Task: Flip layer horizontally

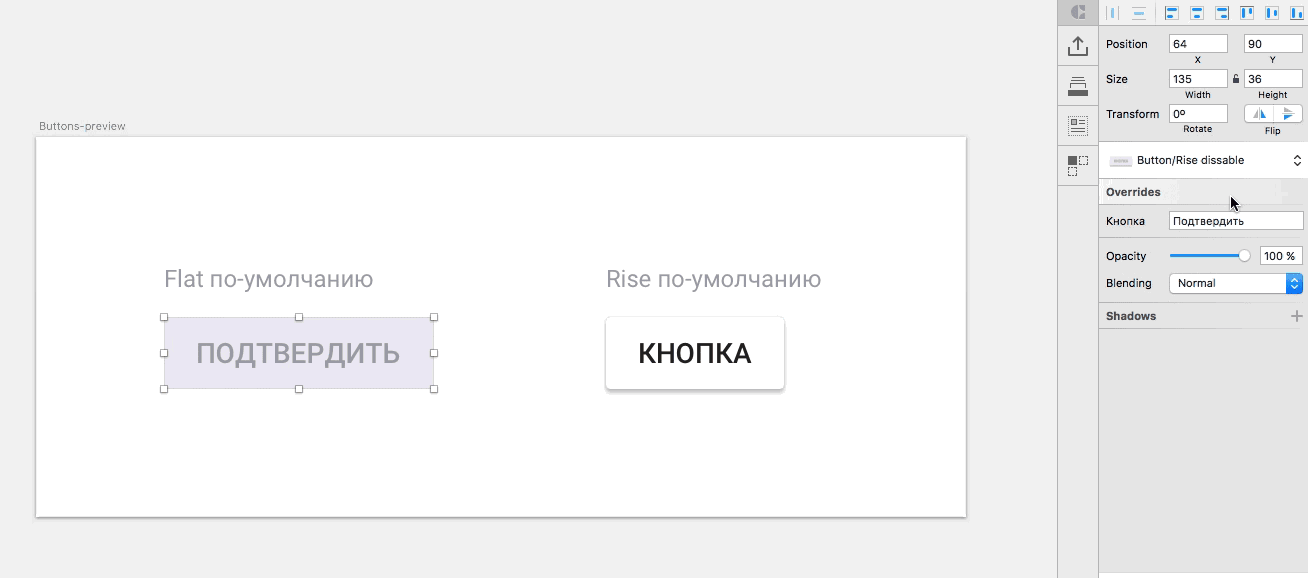Action: tap(1259, 114)
